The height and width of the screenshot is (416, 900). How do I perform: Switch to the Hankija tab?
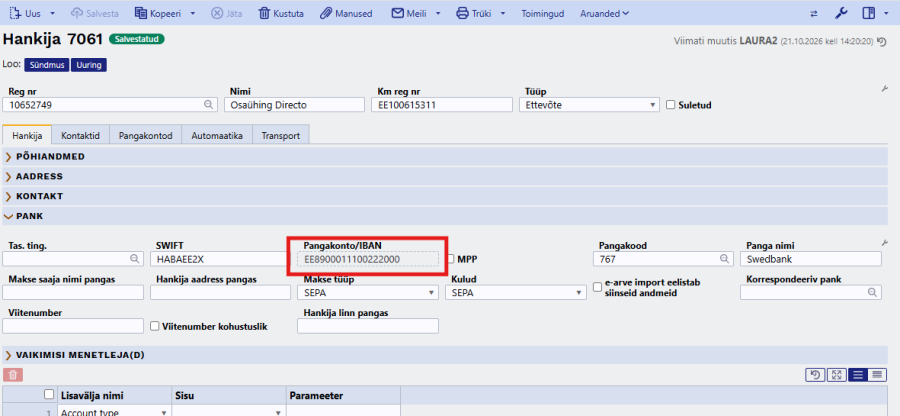tap(27, 136)
